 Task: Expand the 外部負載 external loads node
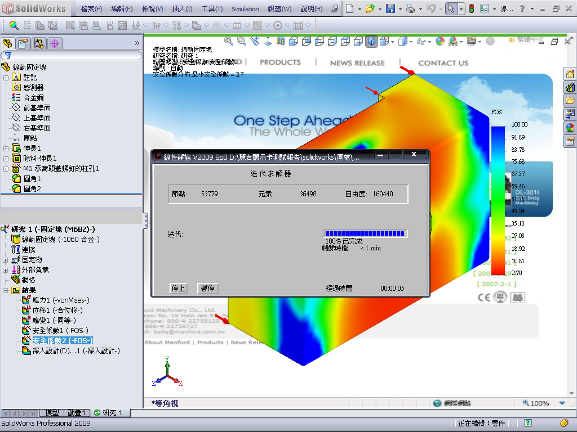tap(6, 270)
